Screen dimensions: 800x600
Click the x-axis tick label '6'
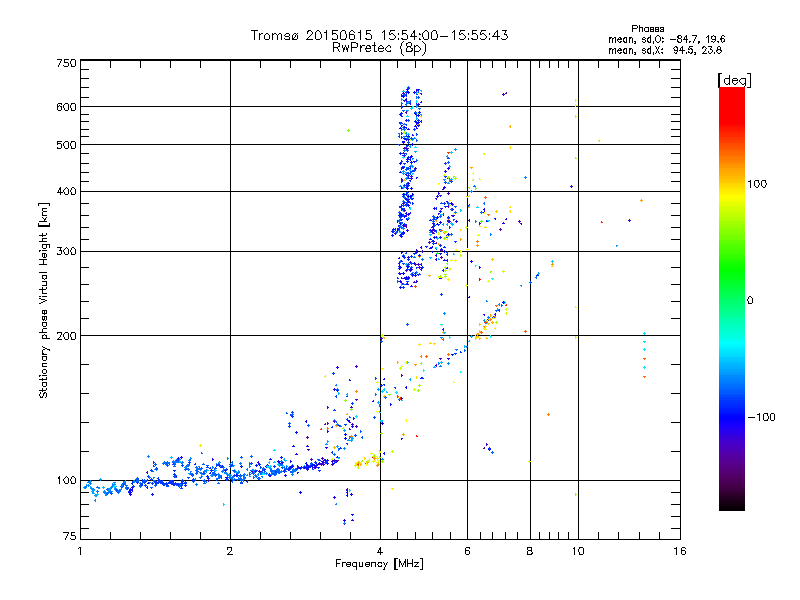click(x=467, y=551)
